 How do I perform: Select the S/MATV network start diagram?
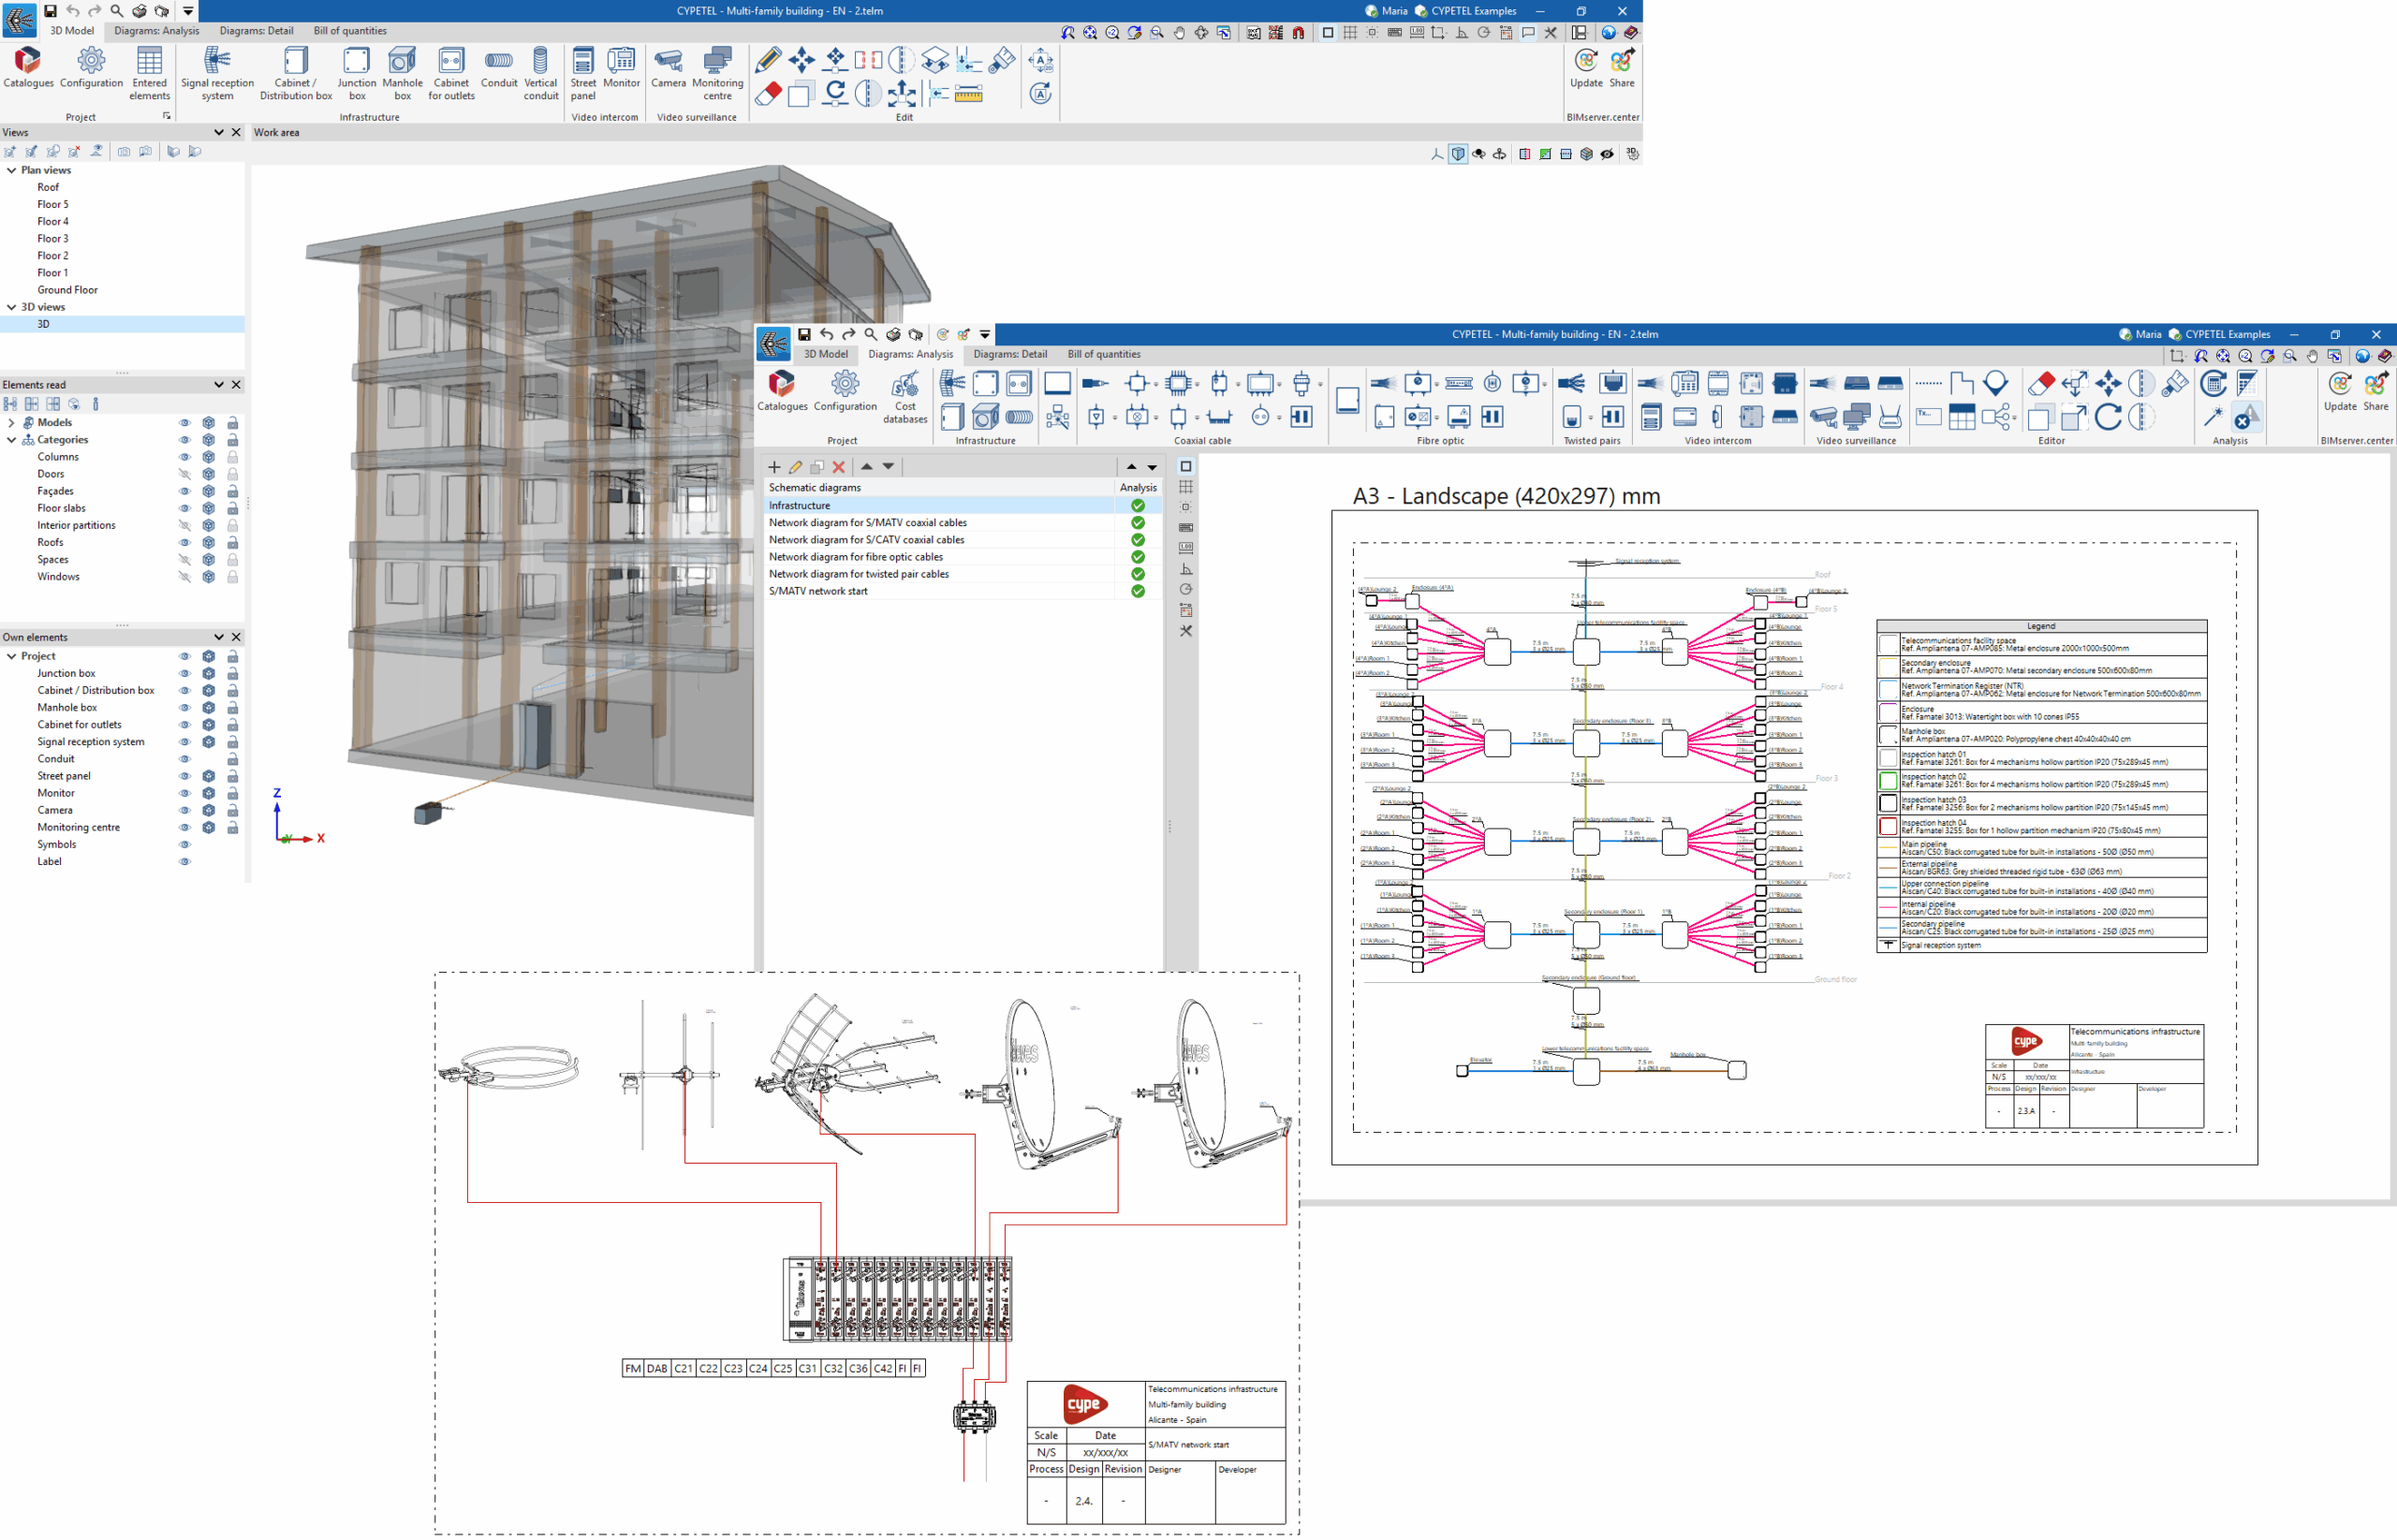(x=818, y=591)
